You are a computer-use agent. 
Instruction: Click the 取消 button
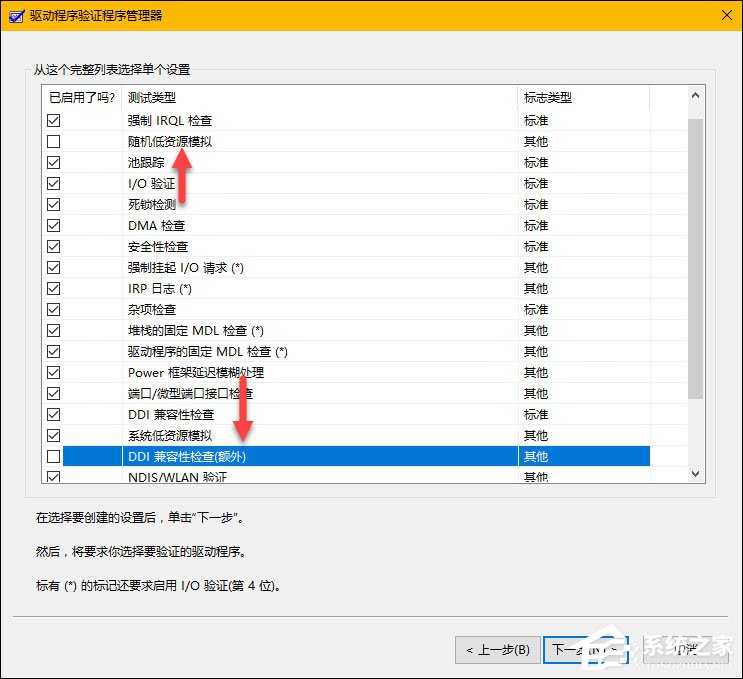coord(685,650)
